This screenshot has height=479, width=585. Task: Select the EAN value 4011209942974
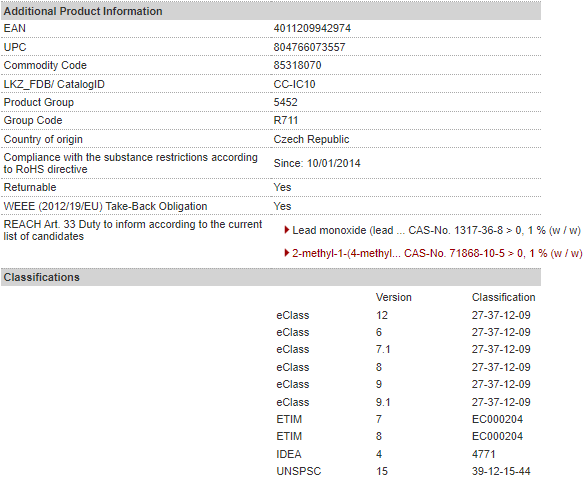(312, 28)
